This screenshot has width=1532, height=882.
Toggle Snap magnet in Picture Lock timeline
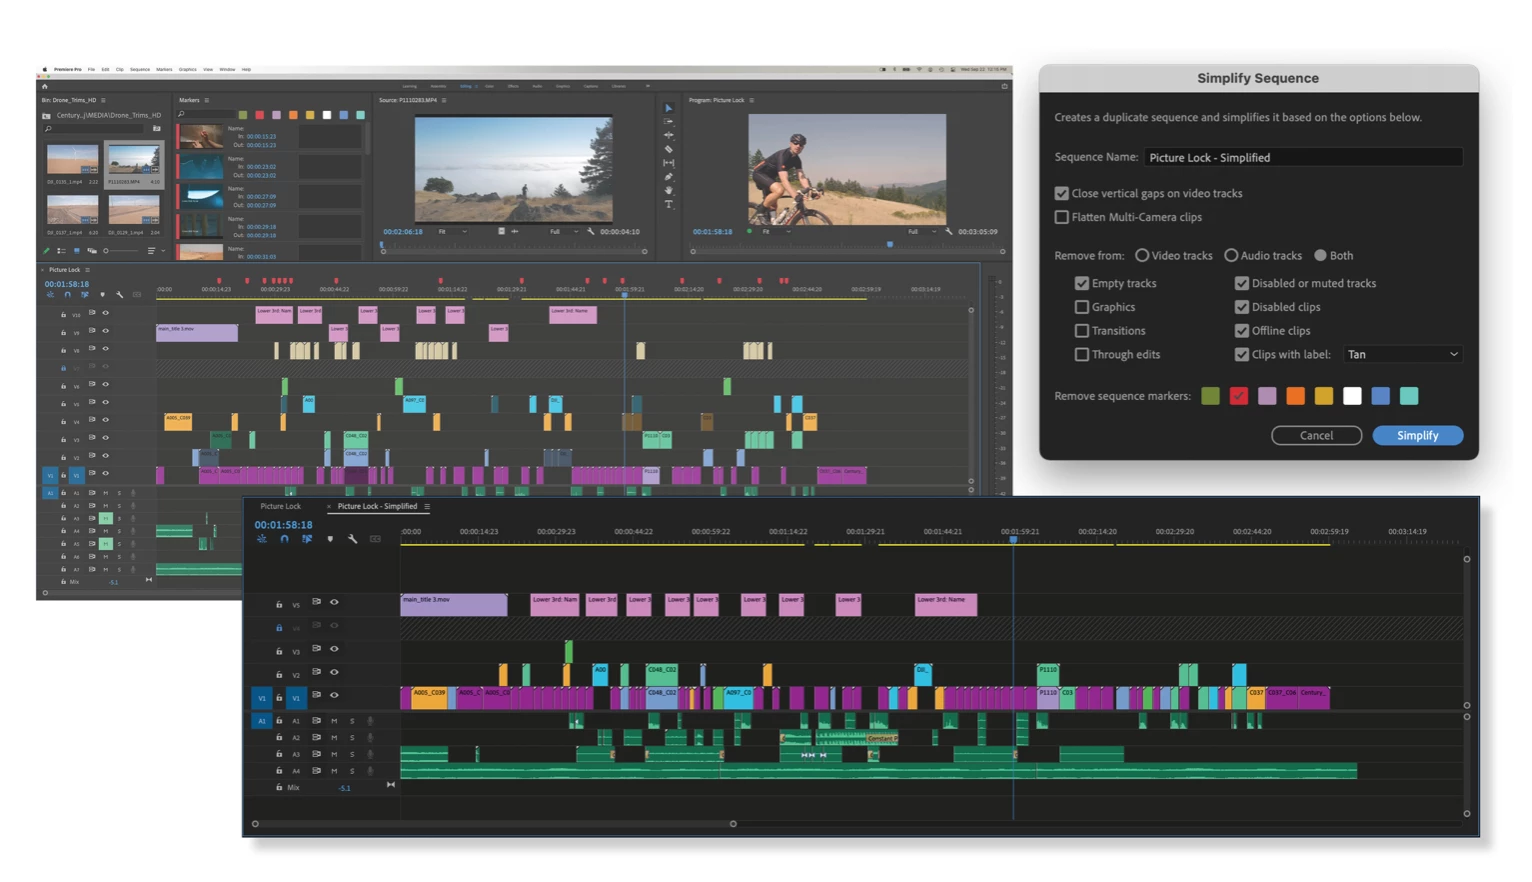[x=67, y=295]
